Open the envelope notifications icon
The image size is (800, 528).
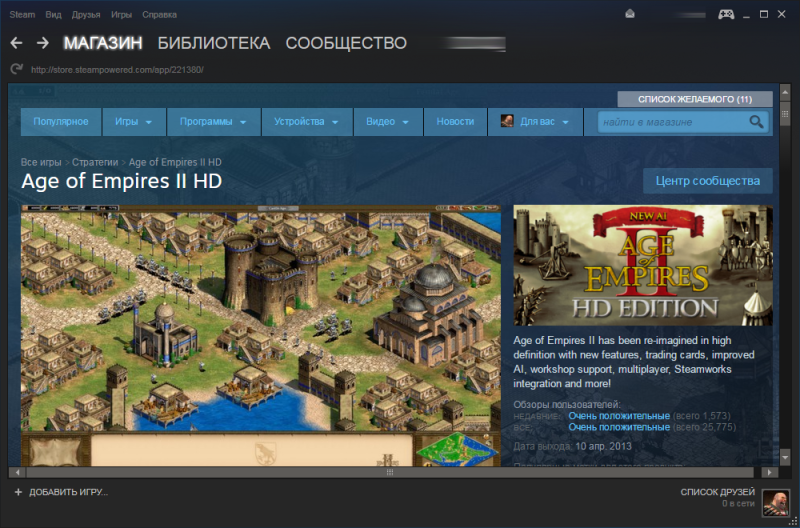(x=630, y=14)
